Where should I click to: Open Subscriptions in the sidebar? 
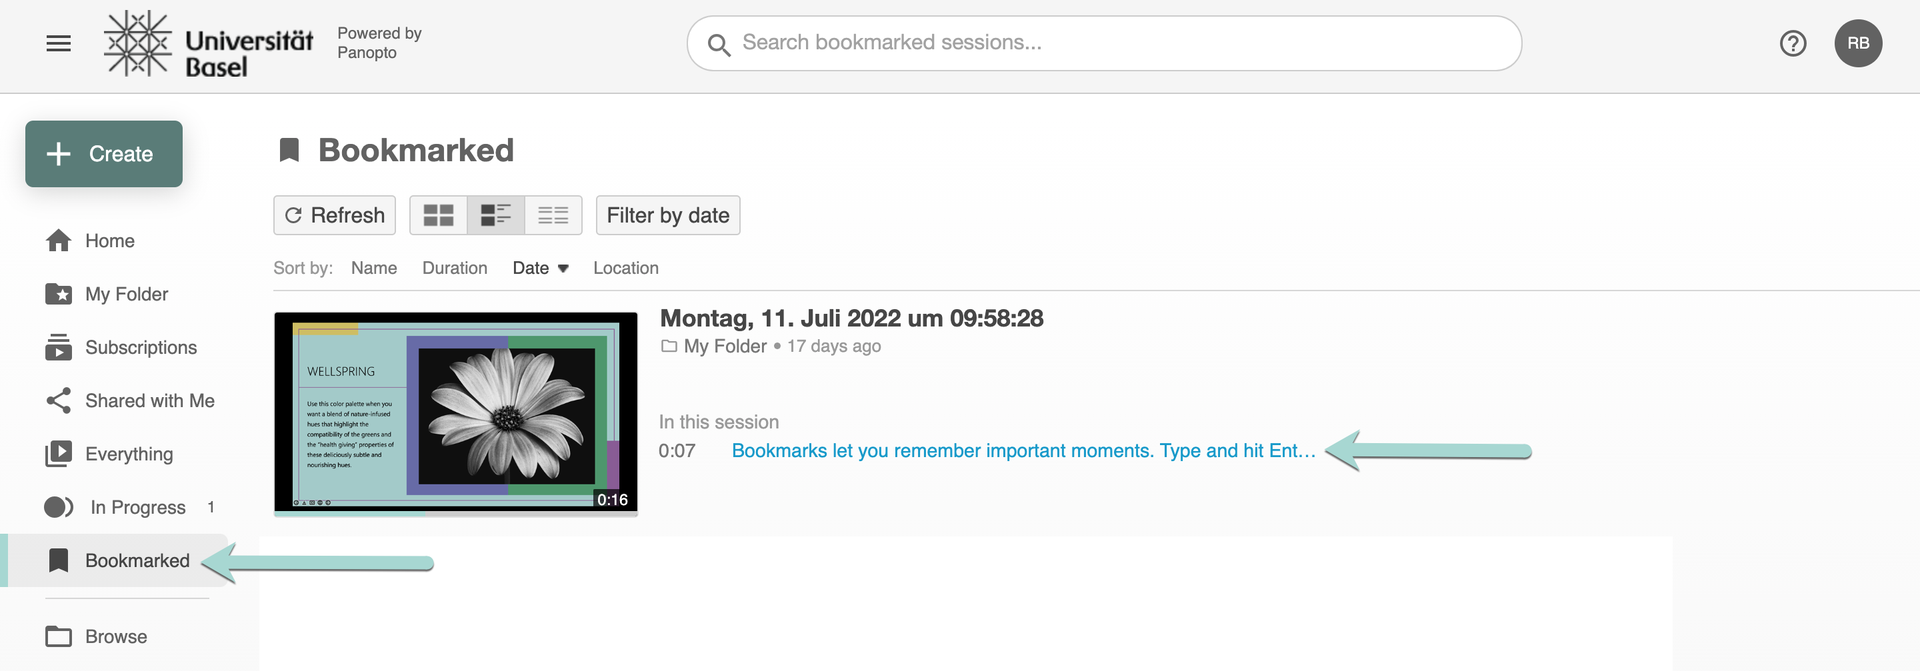[x=140, y=348]
